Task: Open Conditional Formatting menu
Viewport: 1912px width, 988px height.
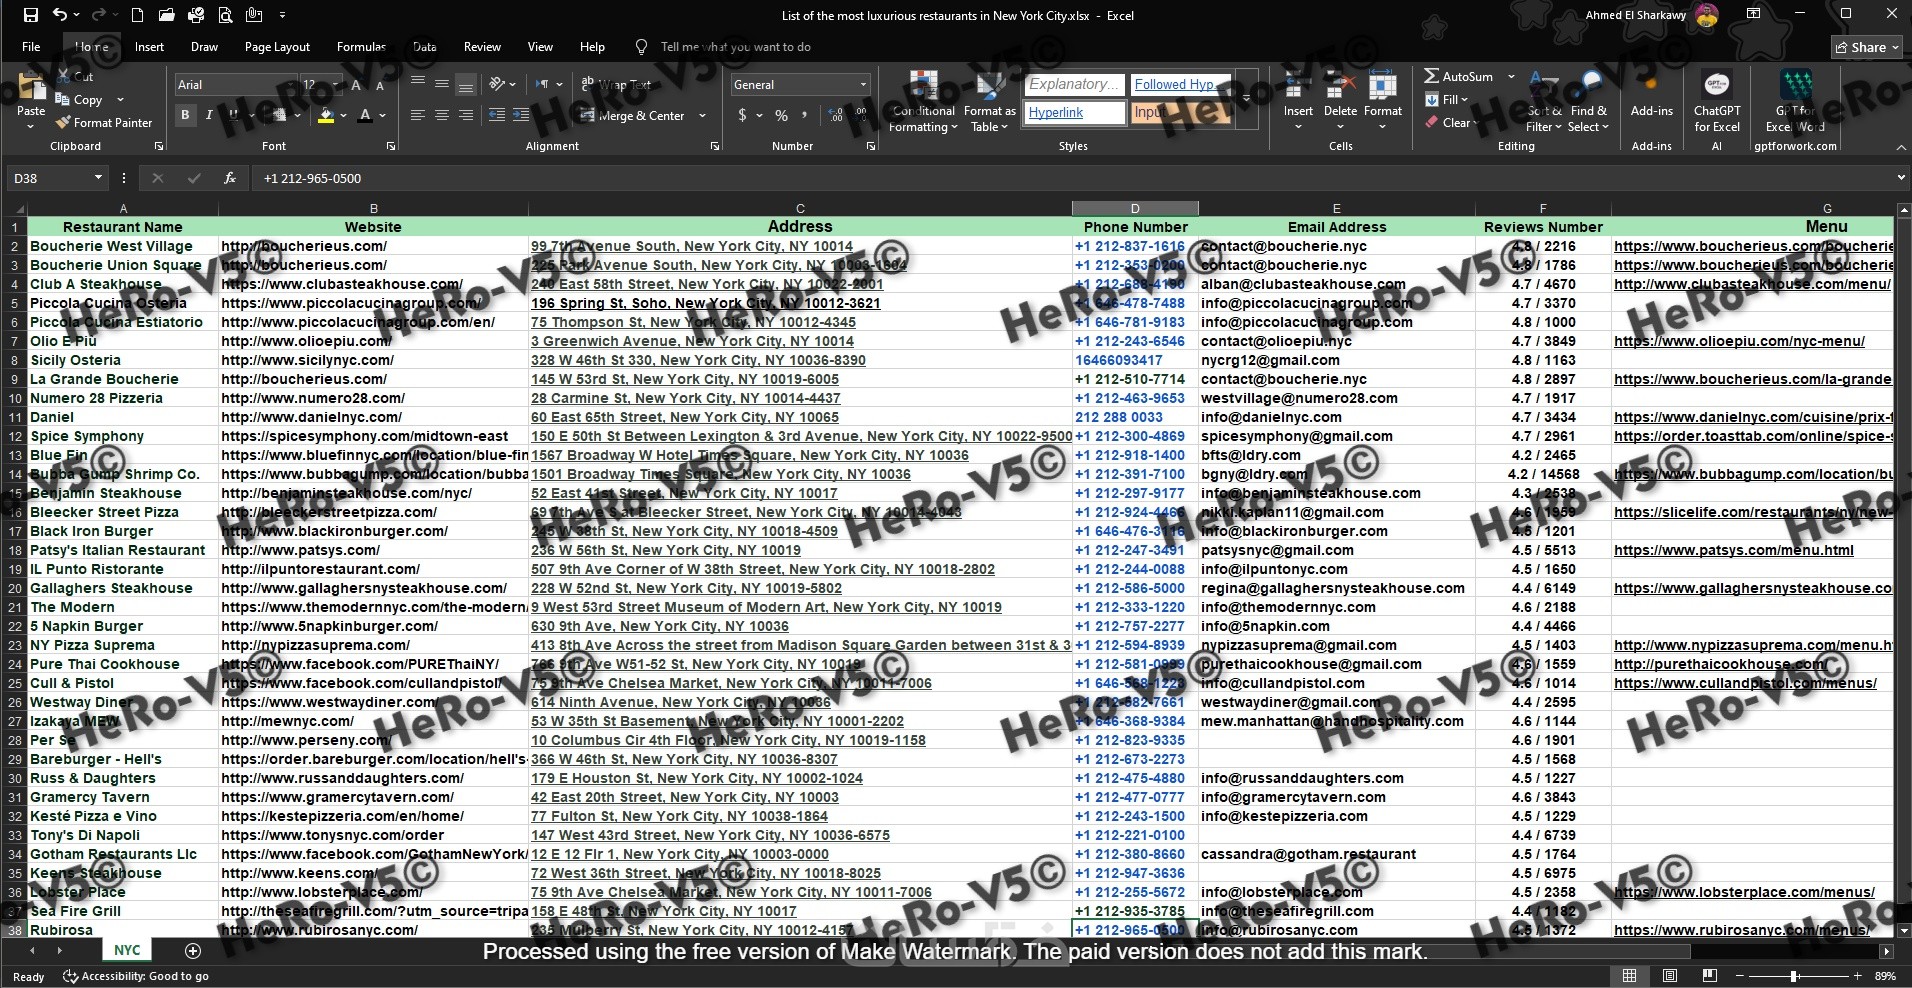Action: [x=923, y=102]
